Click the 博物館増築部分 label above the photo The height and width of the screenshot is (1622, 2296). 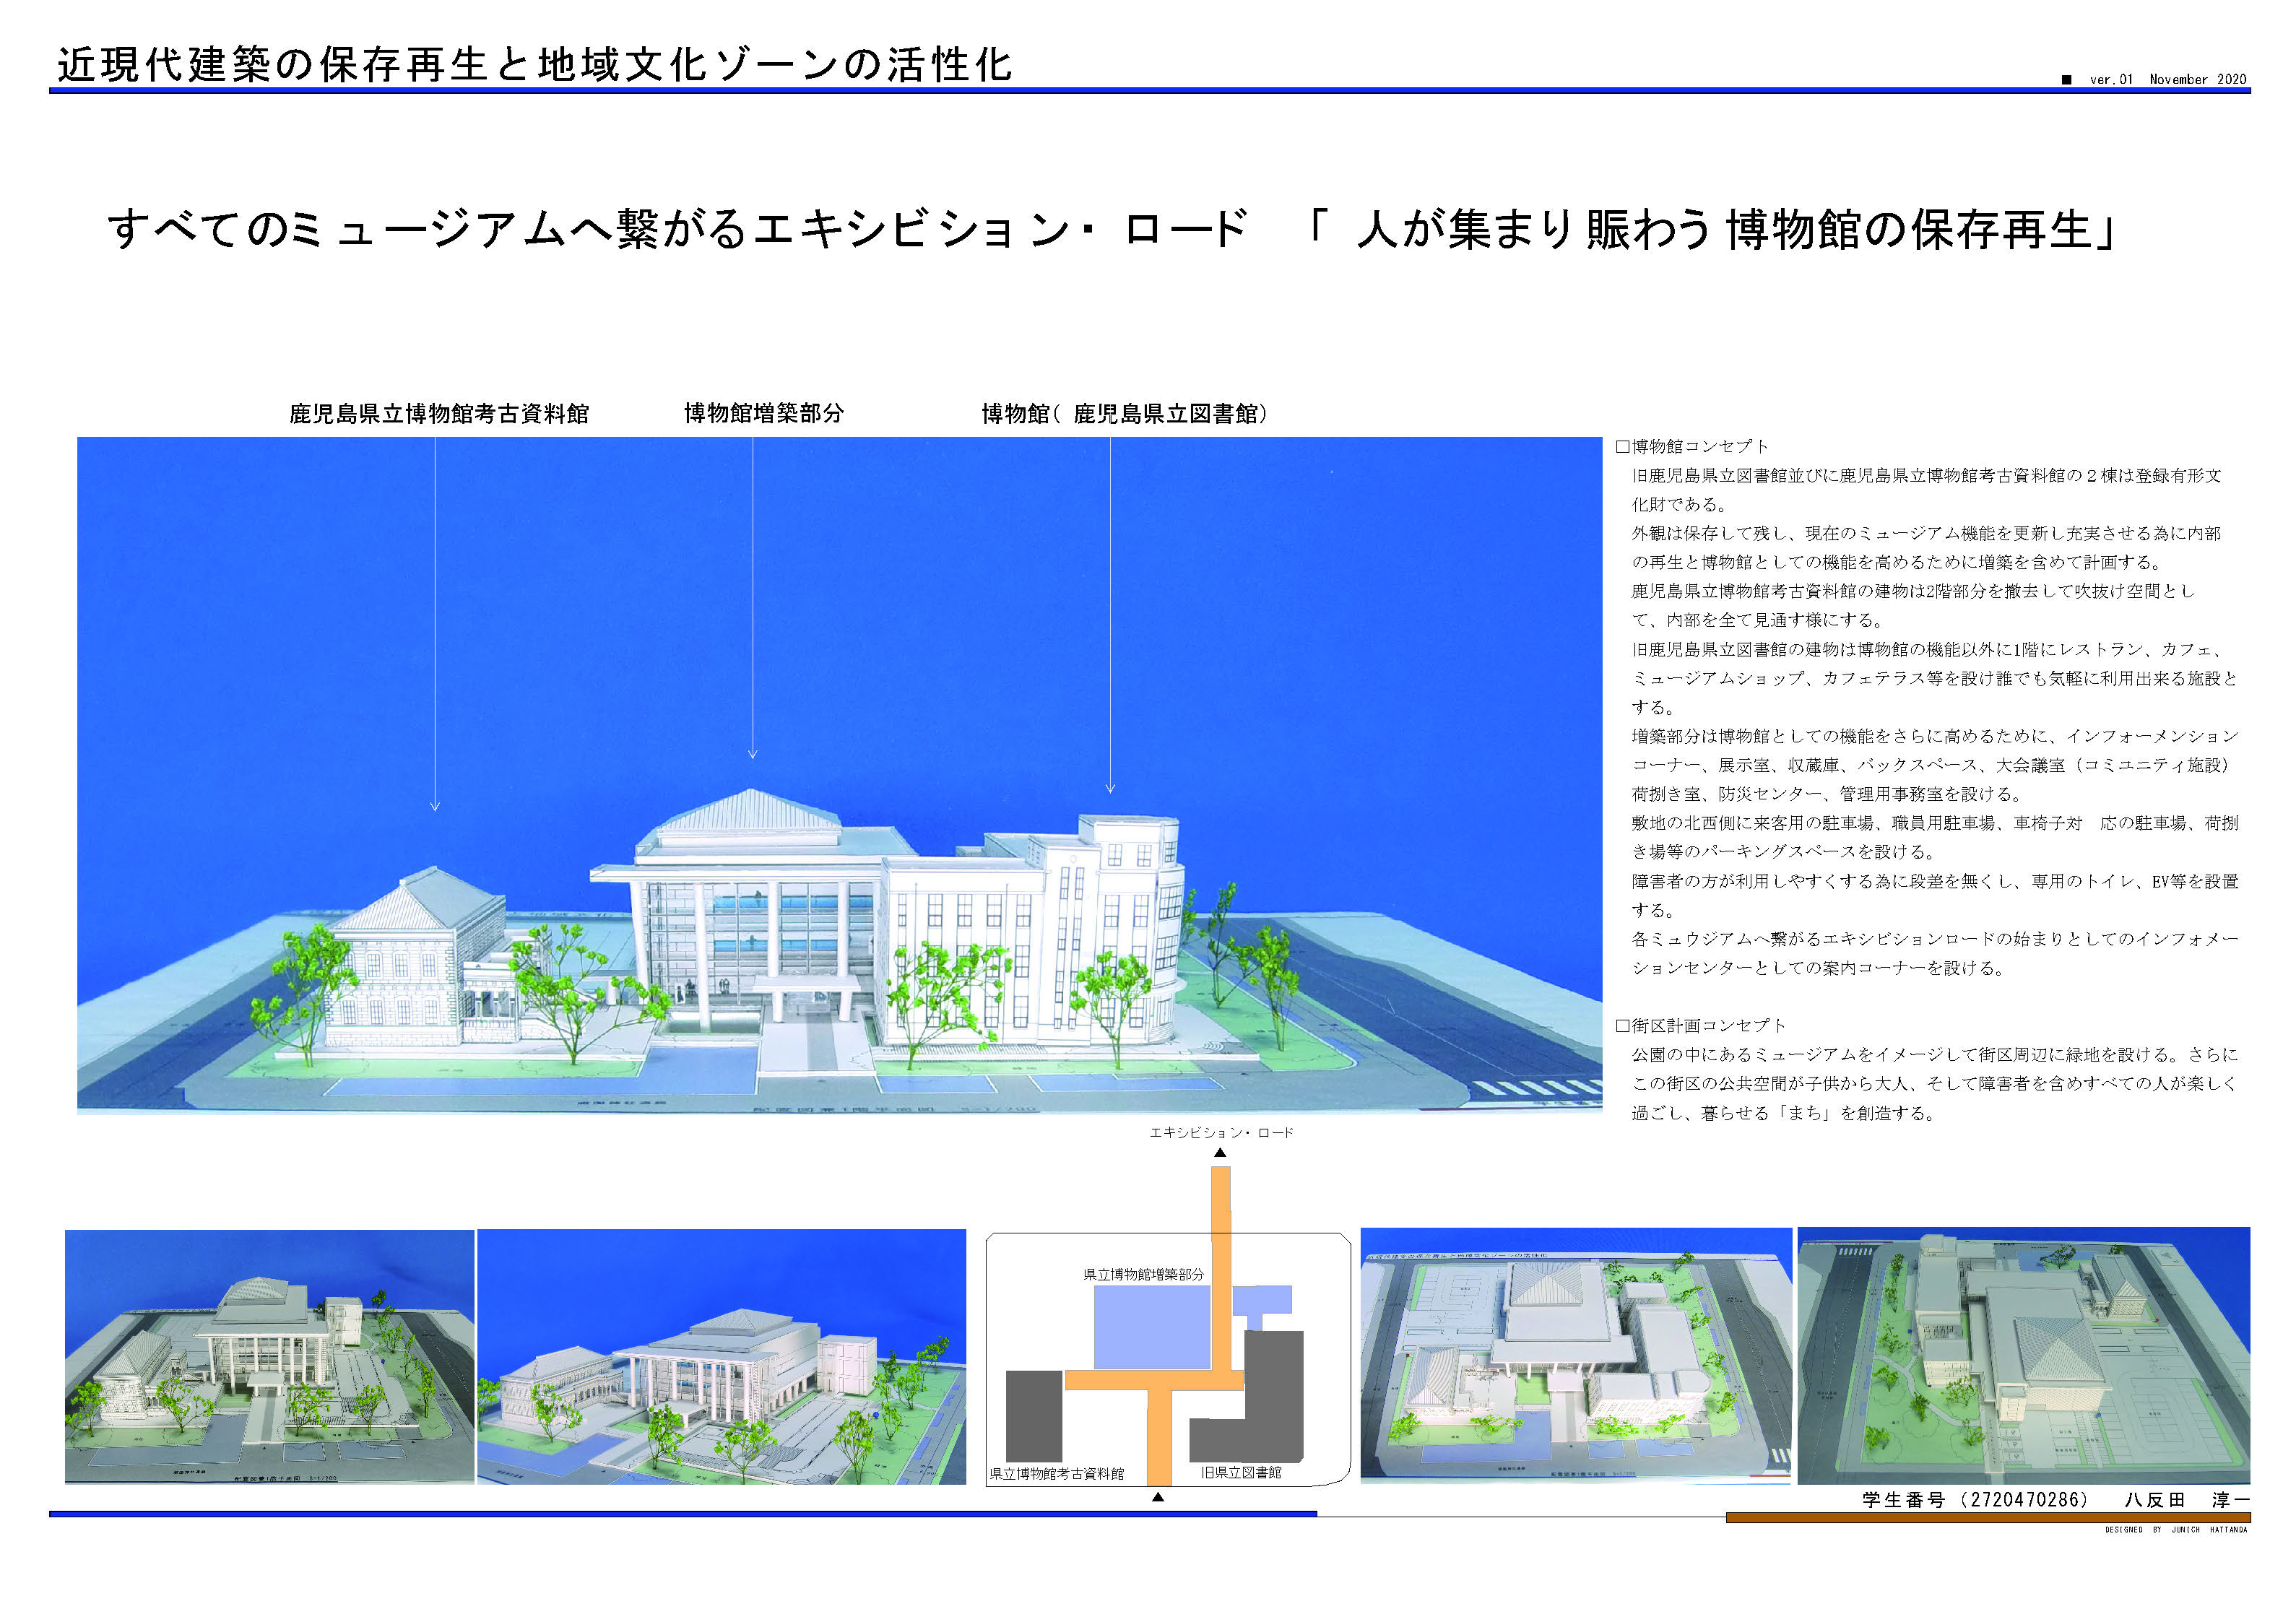tap(763, 413)
